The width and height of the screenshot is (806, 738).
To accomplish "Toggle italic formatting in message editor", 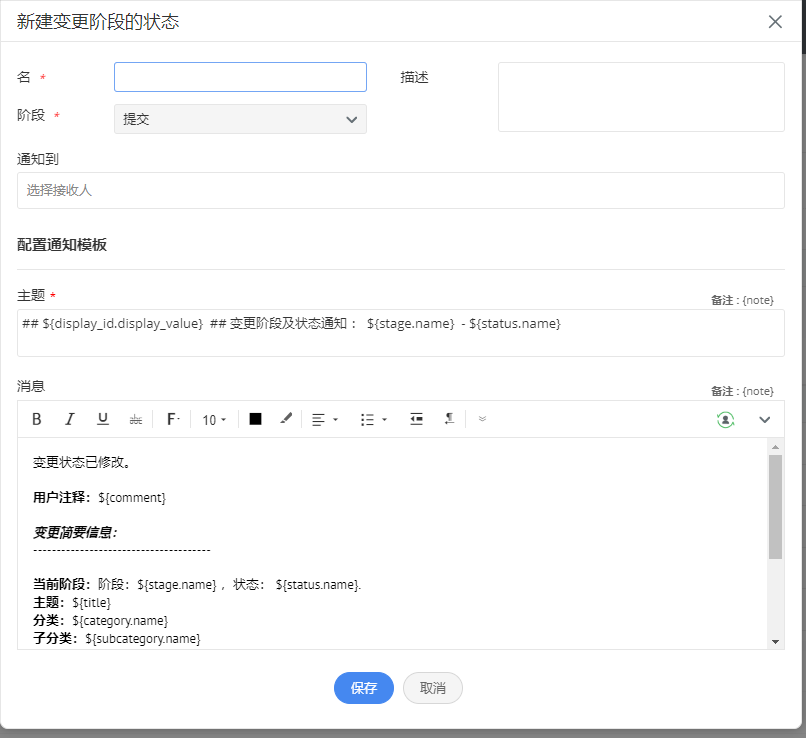I will [x=70, y=419].
